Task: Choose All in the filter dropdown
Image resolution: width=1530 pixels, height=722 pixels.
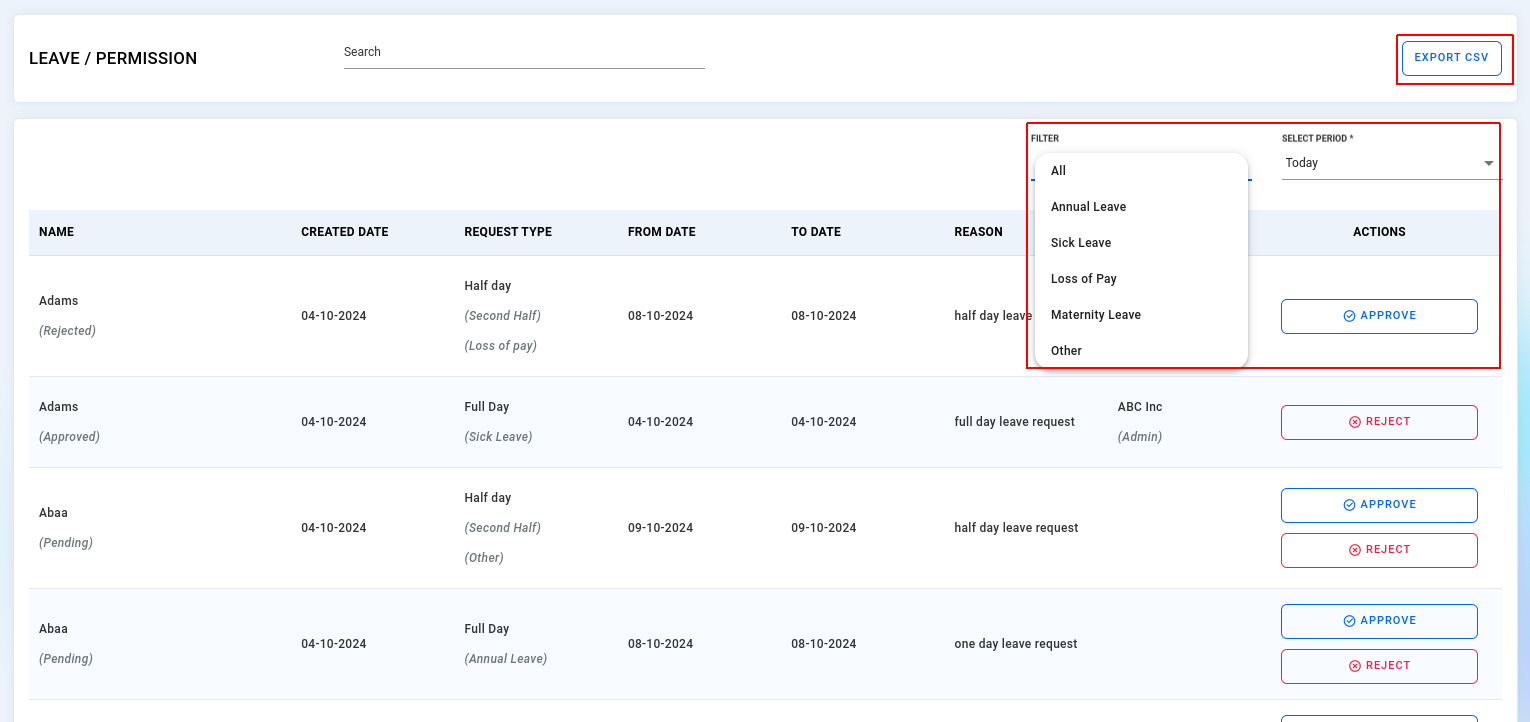Action: (1141, 171)
